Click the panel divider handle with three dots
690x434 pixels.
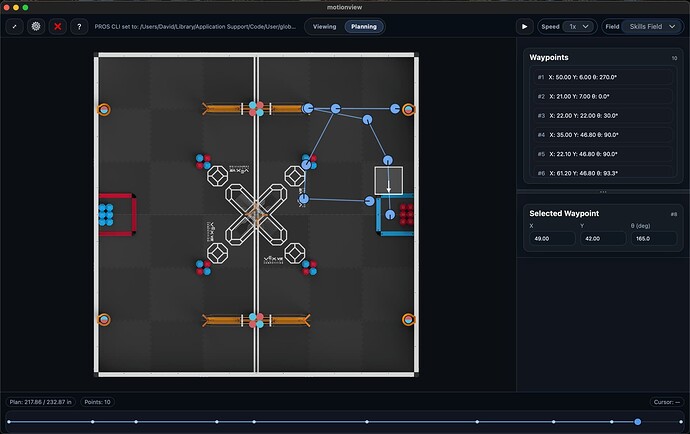603,192
